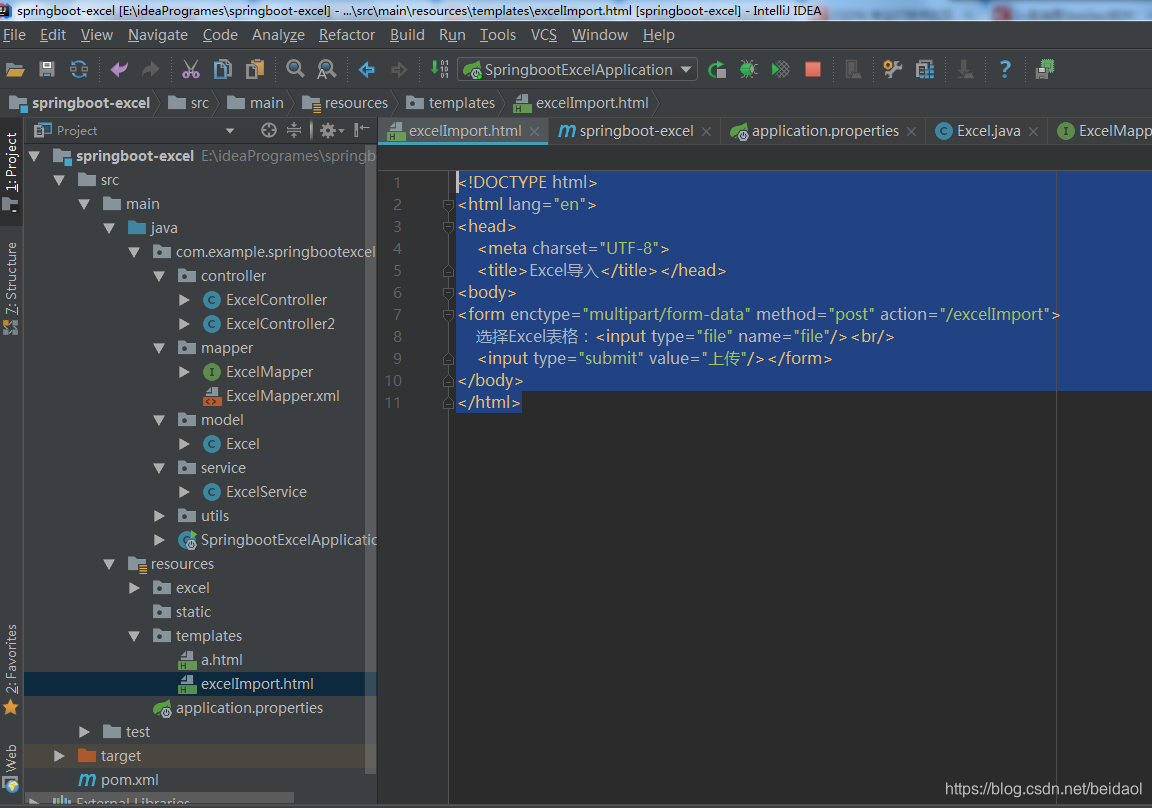Image resolution: width=1152 pixels, height=808 pixels.
Task: Cut selection with the scissors icon
Action: tap(191, 69)
